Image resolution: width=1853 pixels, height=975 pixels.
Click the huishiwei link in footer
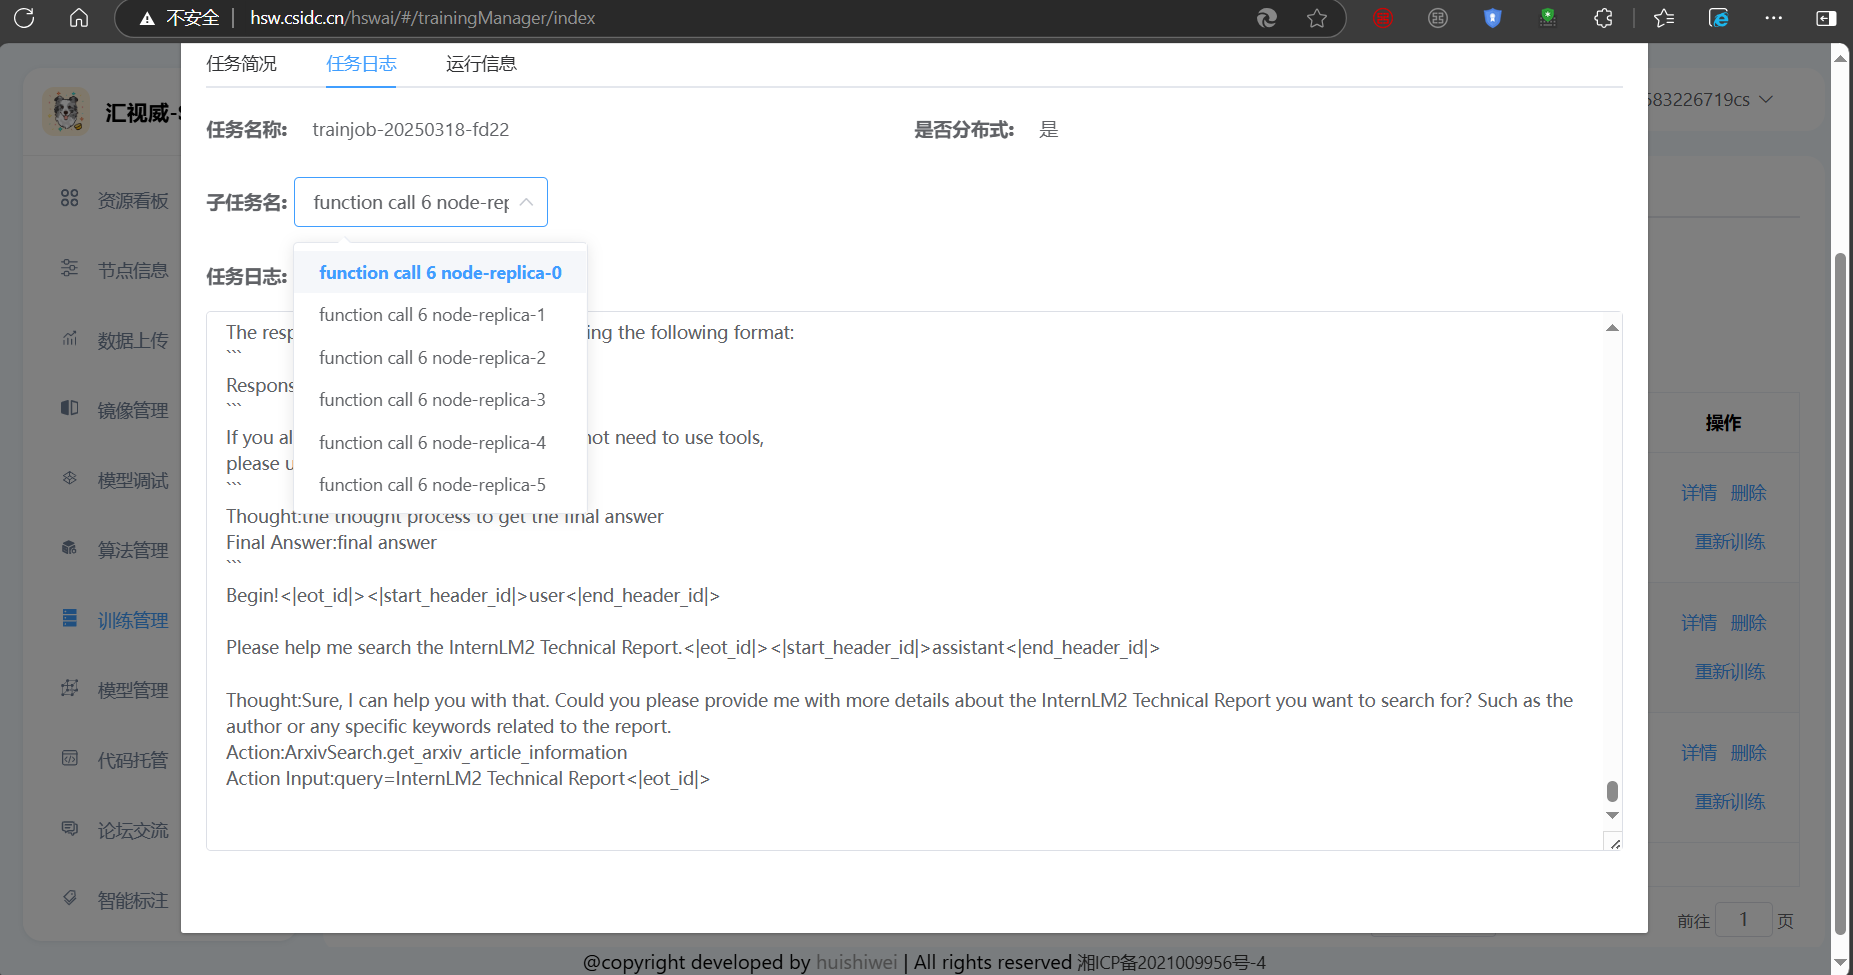pyautogui.click(x=857, y=962)
